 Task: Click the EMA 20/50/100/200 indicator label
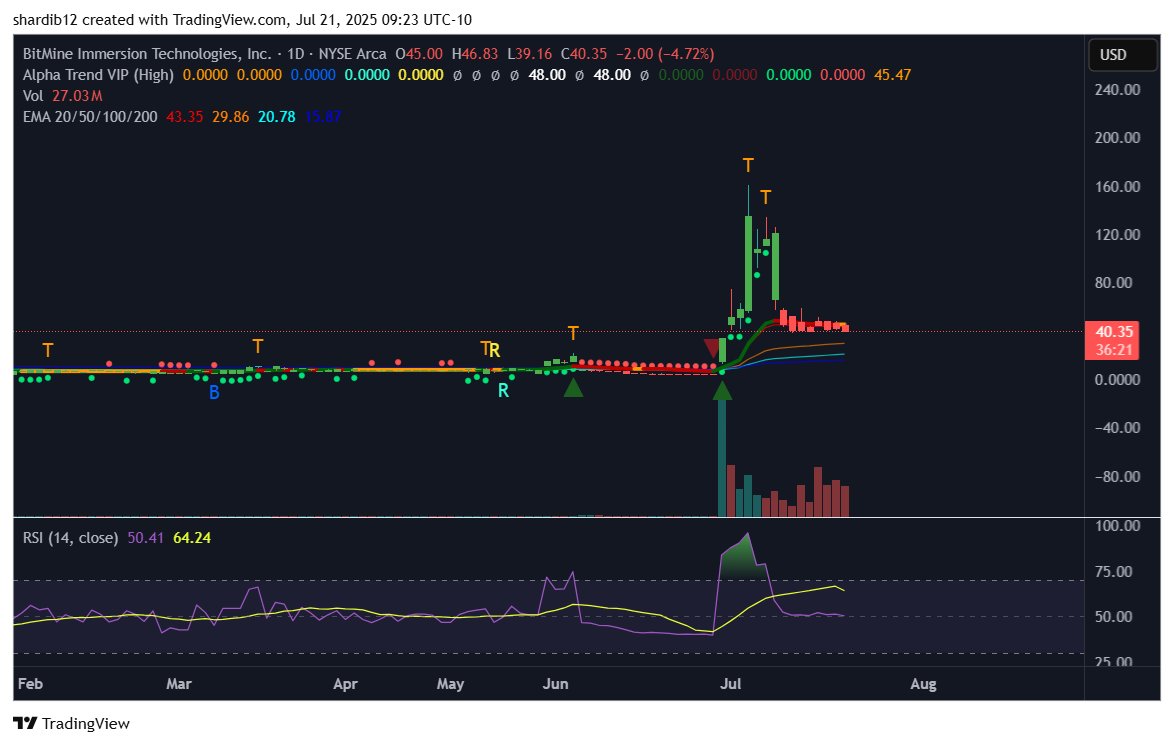tap(90, 117)
